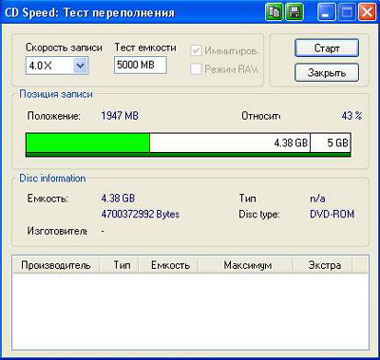Click the 4700372992 Bytes value
380x360 pixels.
pyautogui.click(x=140, y=214)
